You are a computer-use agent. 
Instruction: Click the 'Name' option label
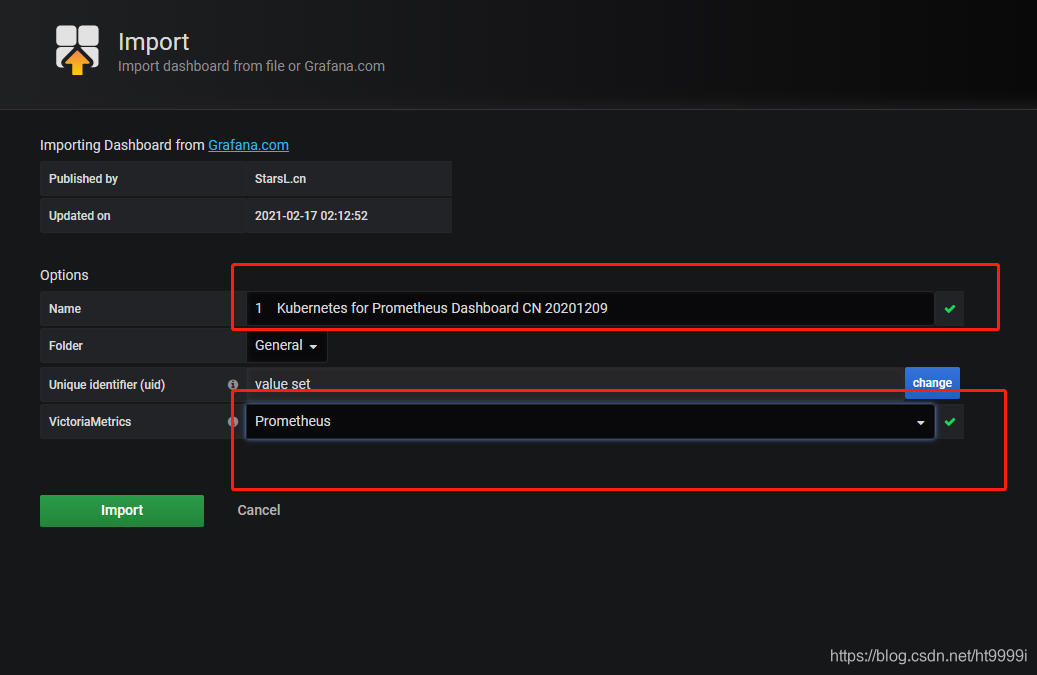65,309
